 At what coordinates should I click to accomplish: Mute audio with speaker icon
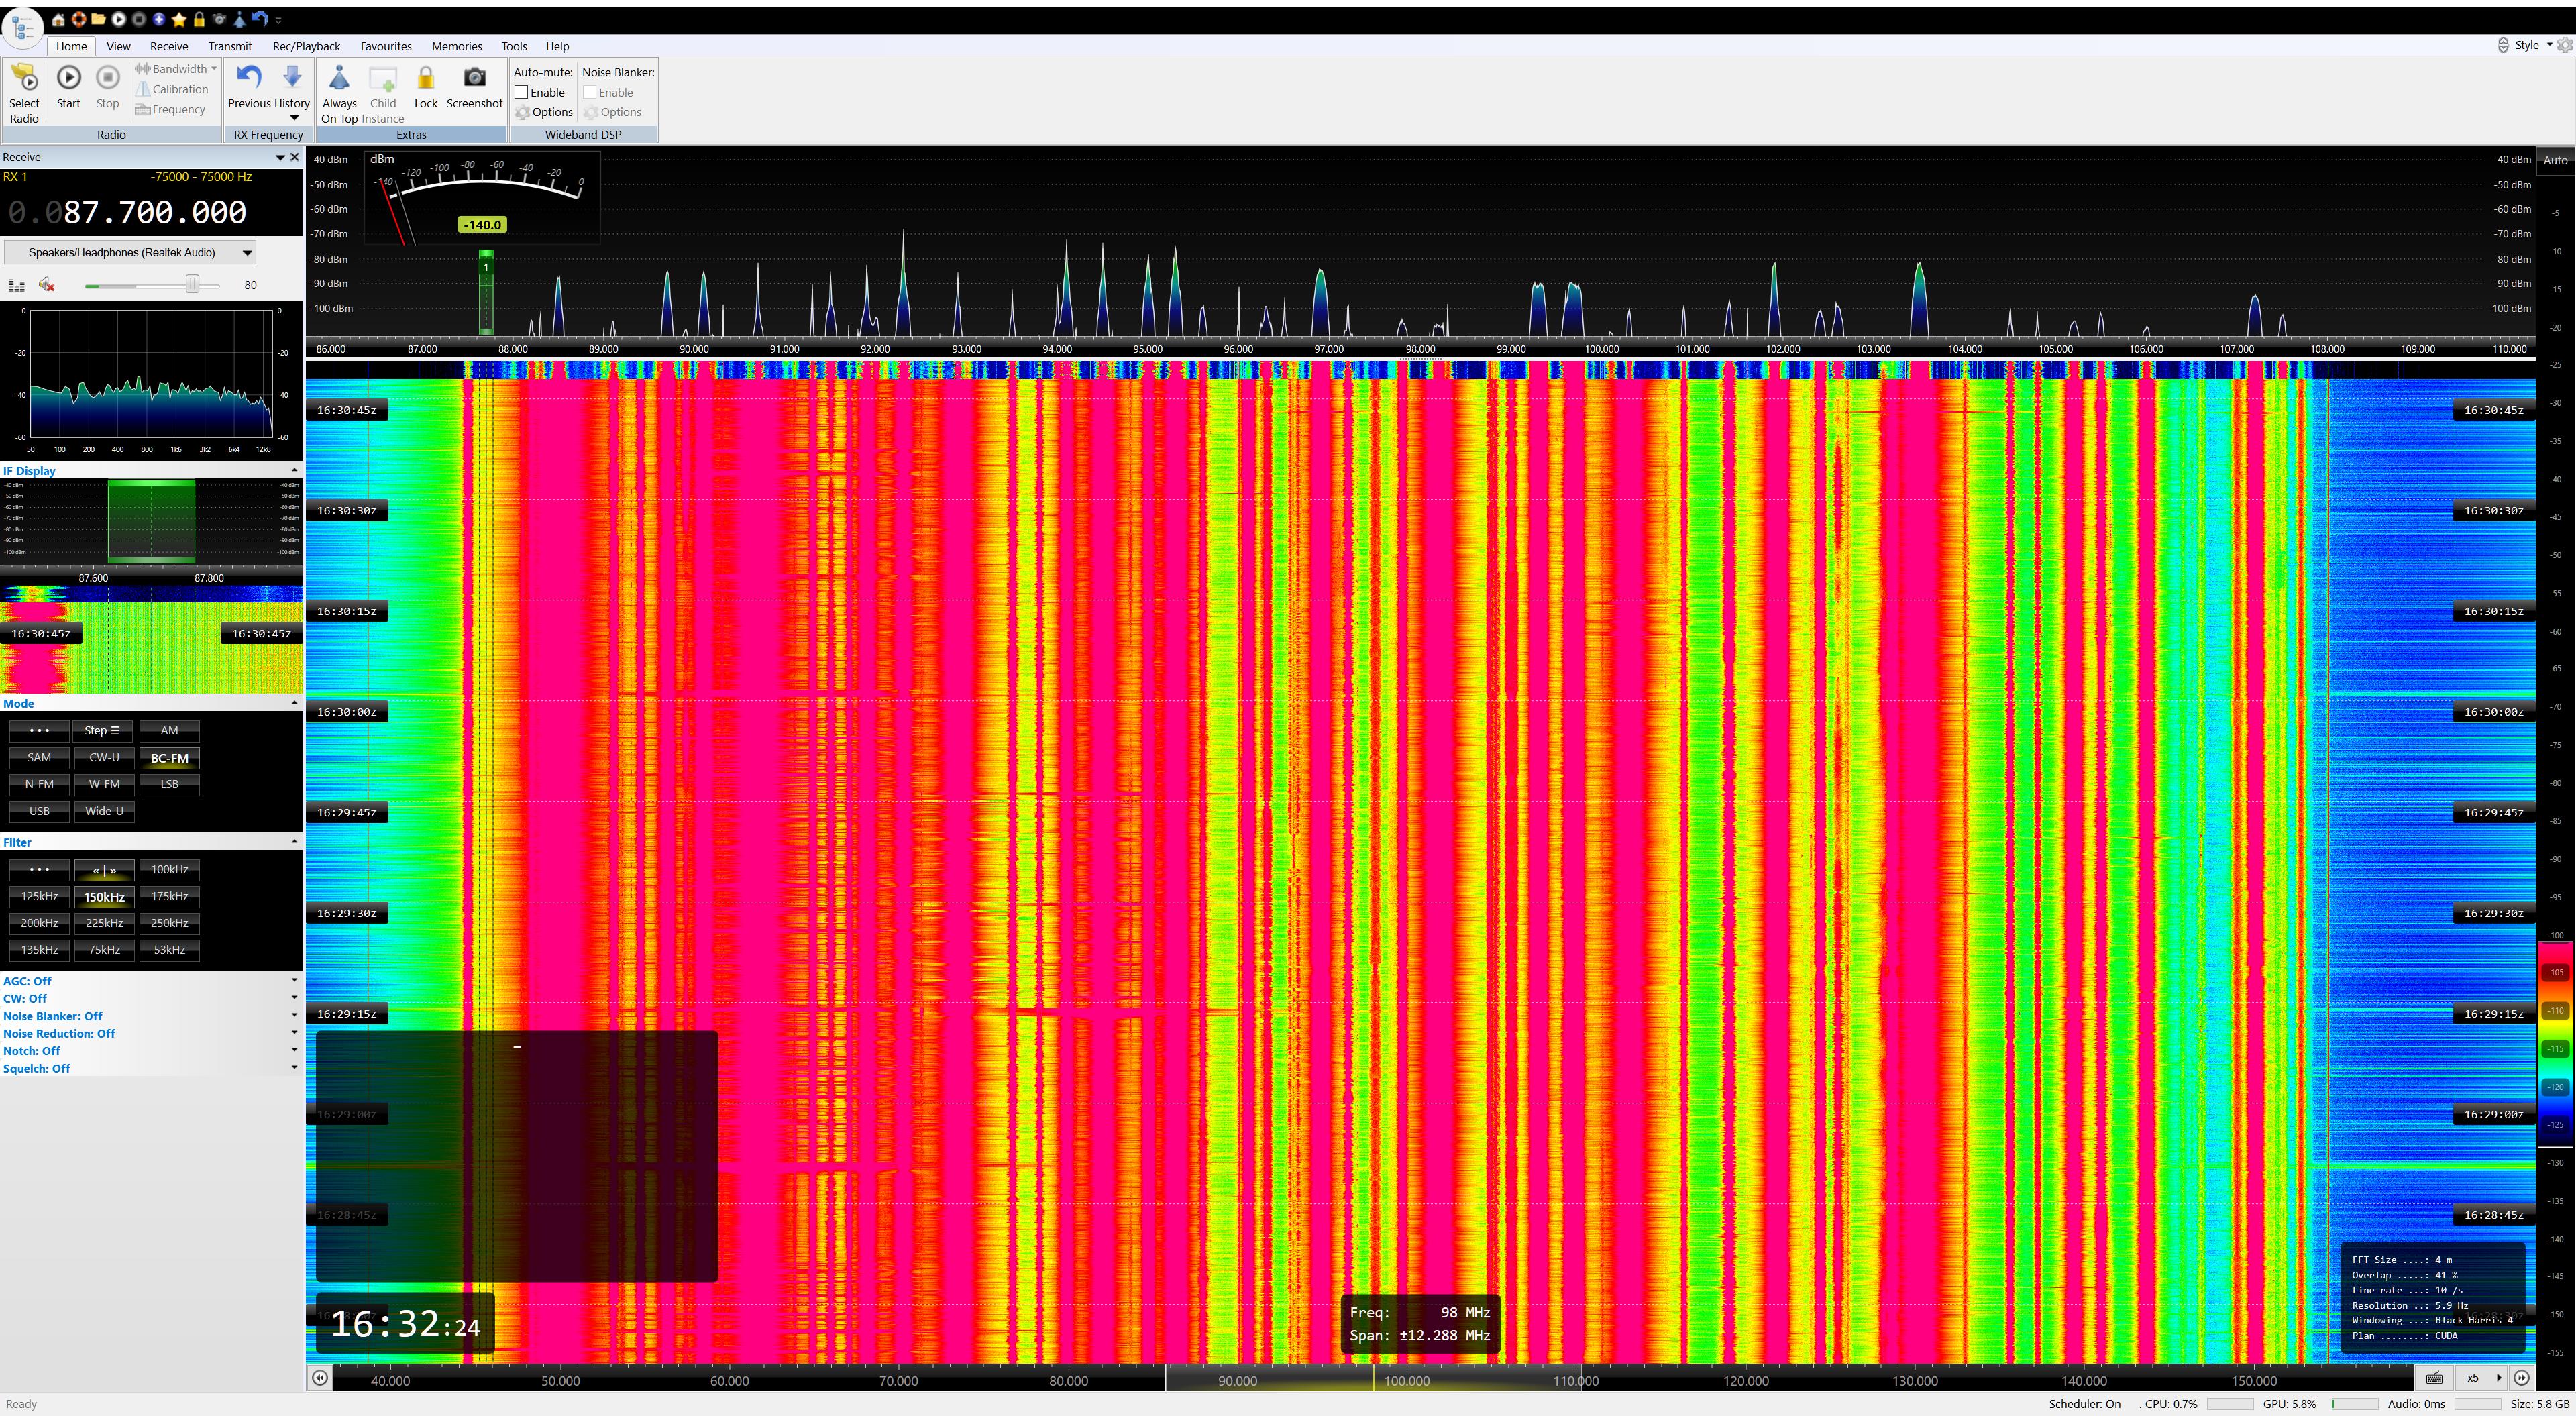pyautogui.click(x=47, y=285)
